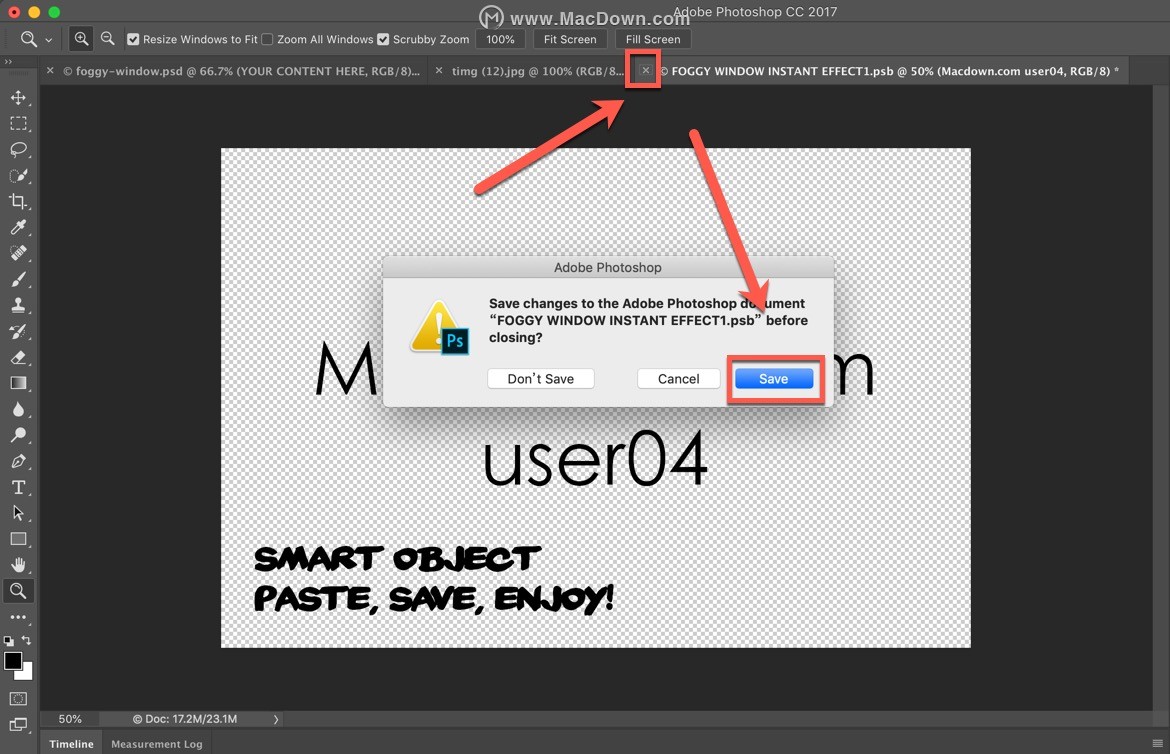Uncheck Resize Windows to Fit
The height and width of the screenshot is (754, 1170).
tap(133, 40)
